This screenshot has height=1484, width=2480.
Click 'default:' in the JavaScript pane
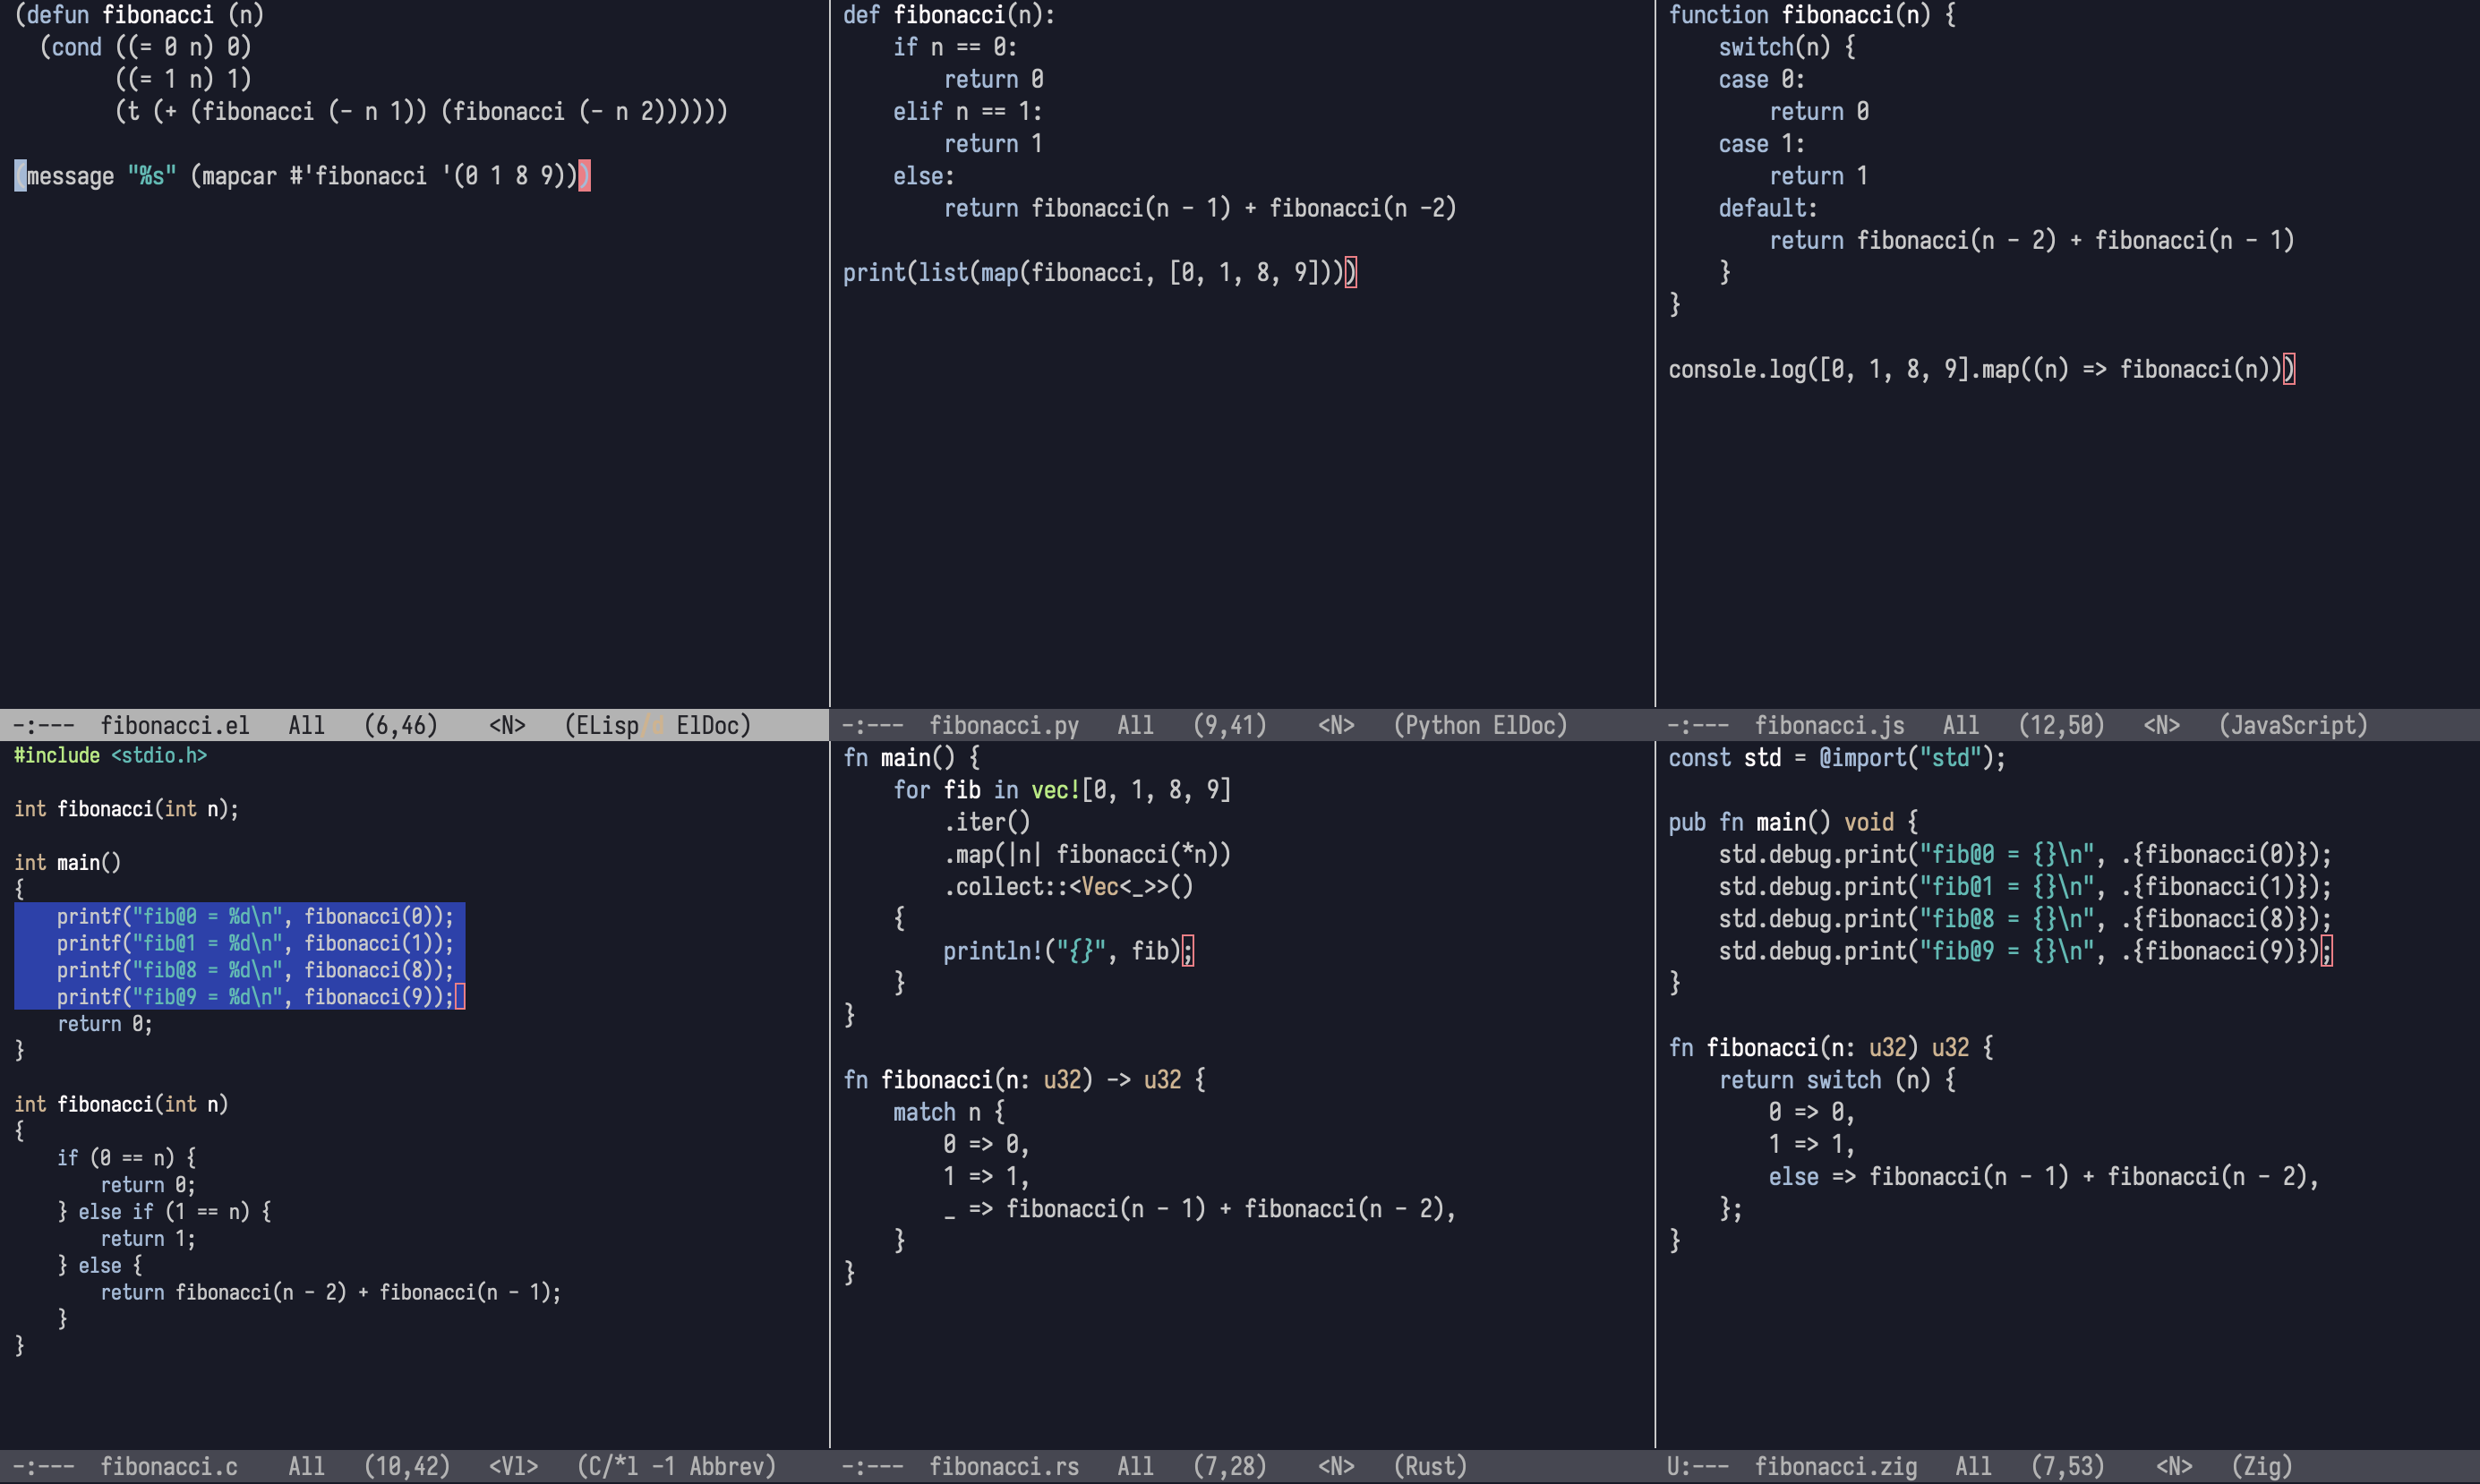pyautogui.click(x=1768, y=208)
